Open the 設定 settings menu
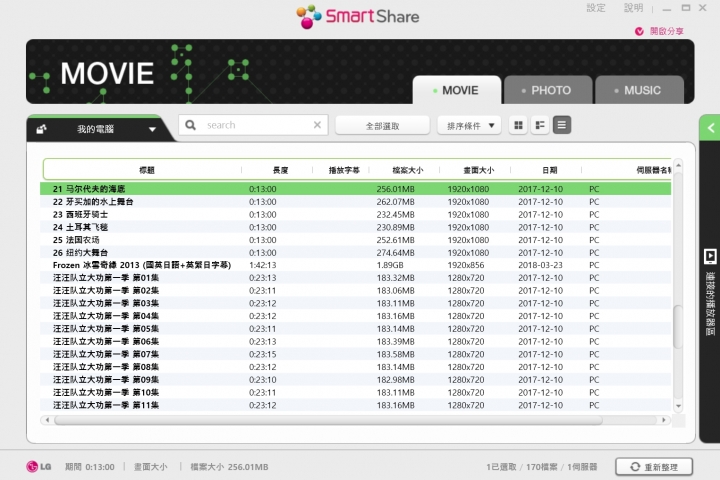 click(596, 8)
